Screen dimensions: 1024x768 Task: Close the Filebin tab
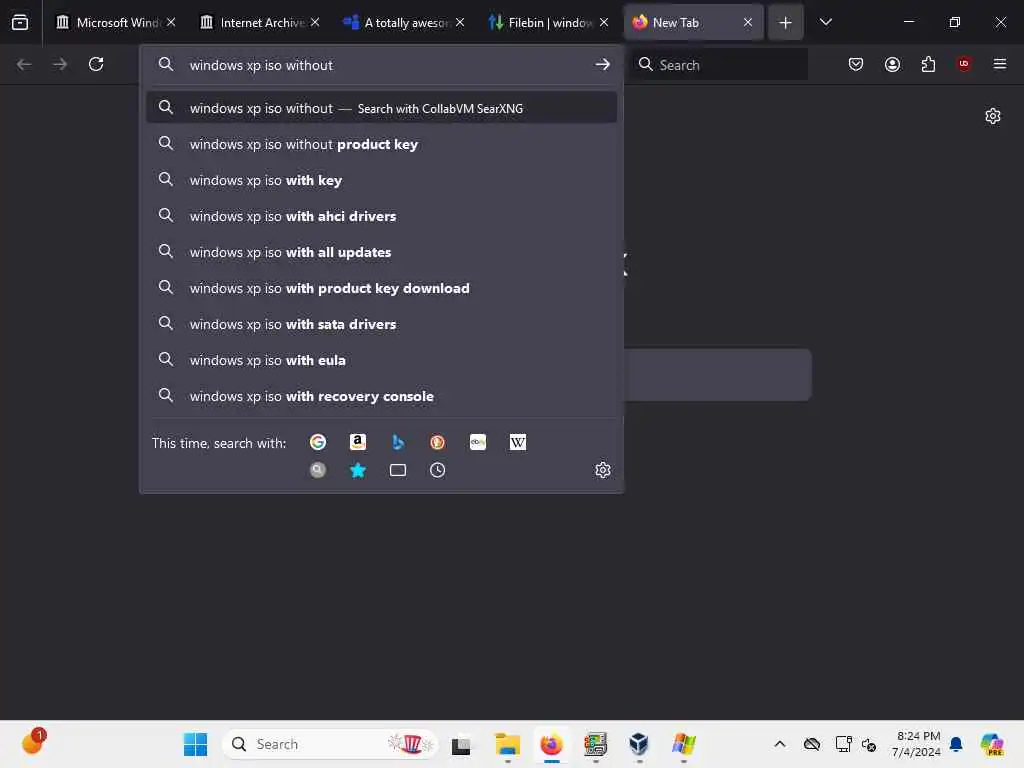604,22
